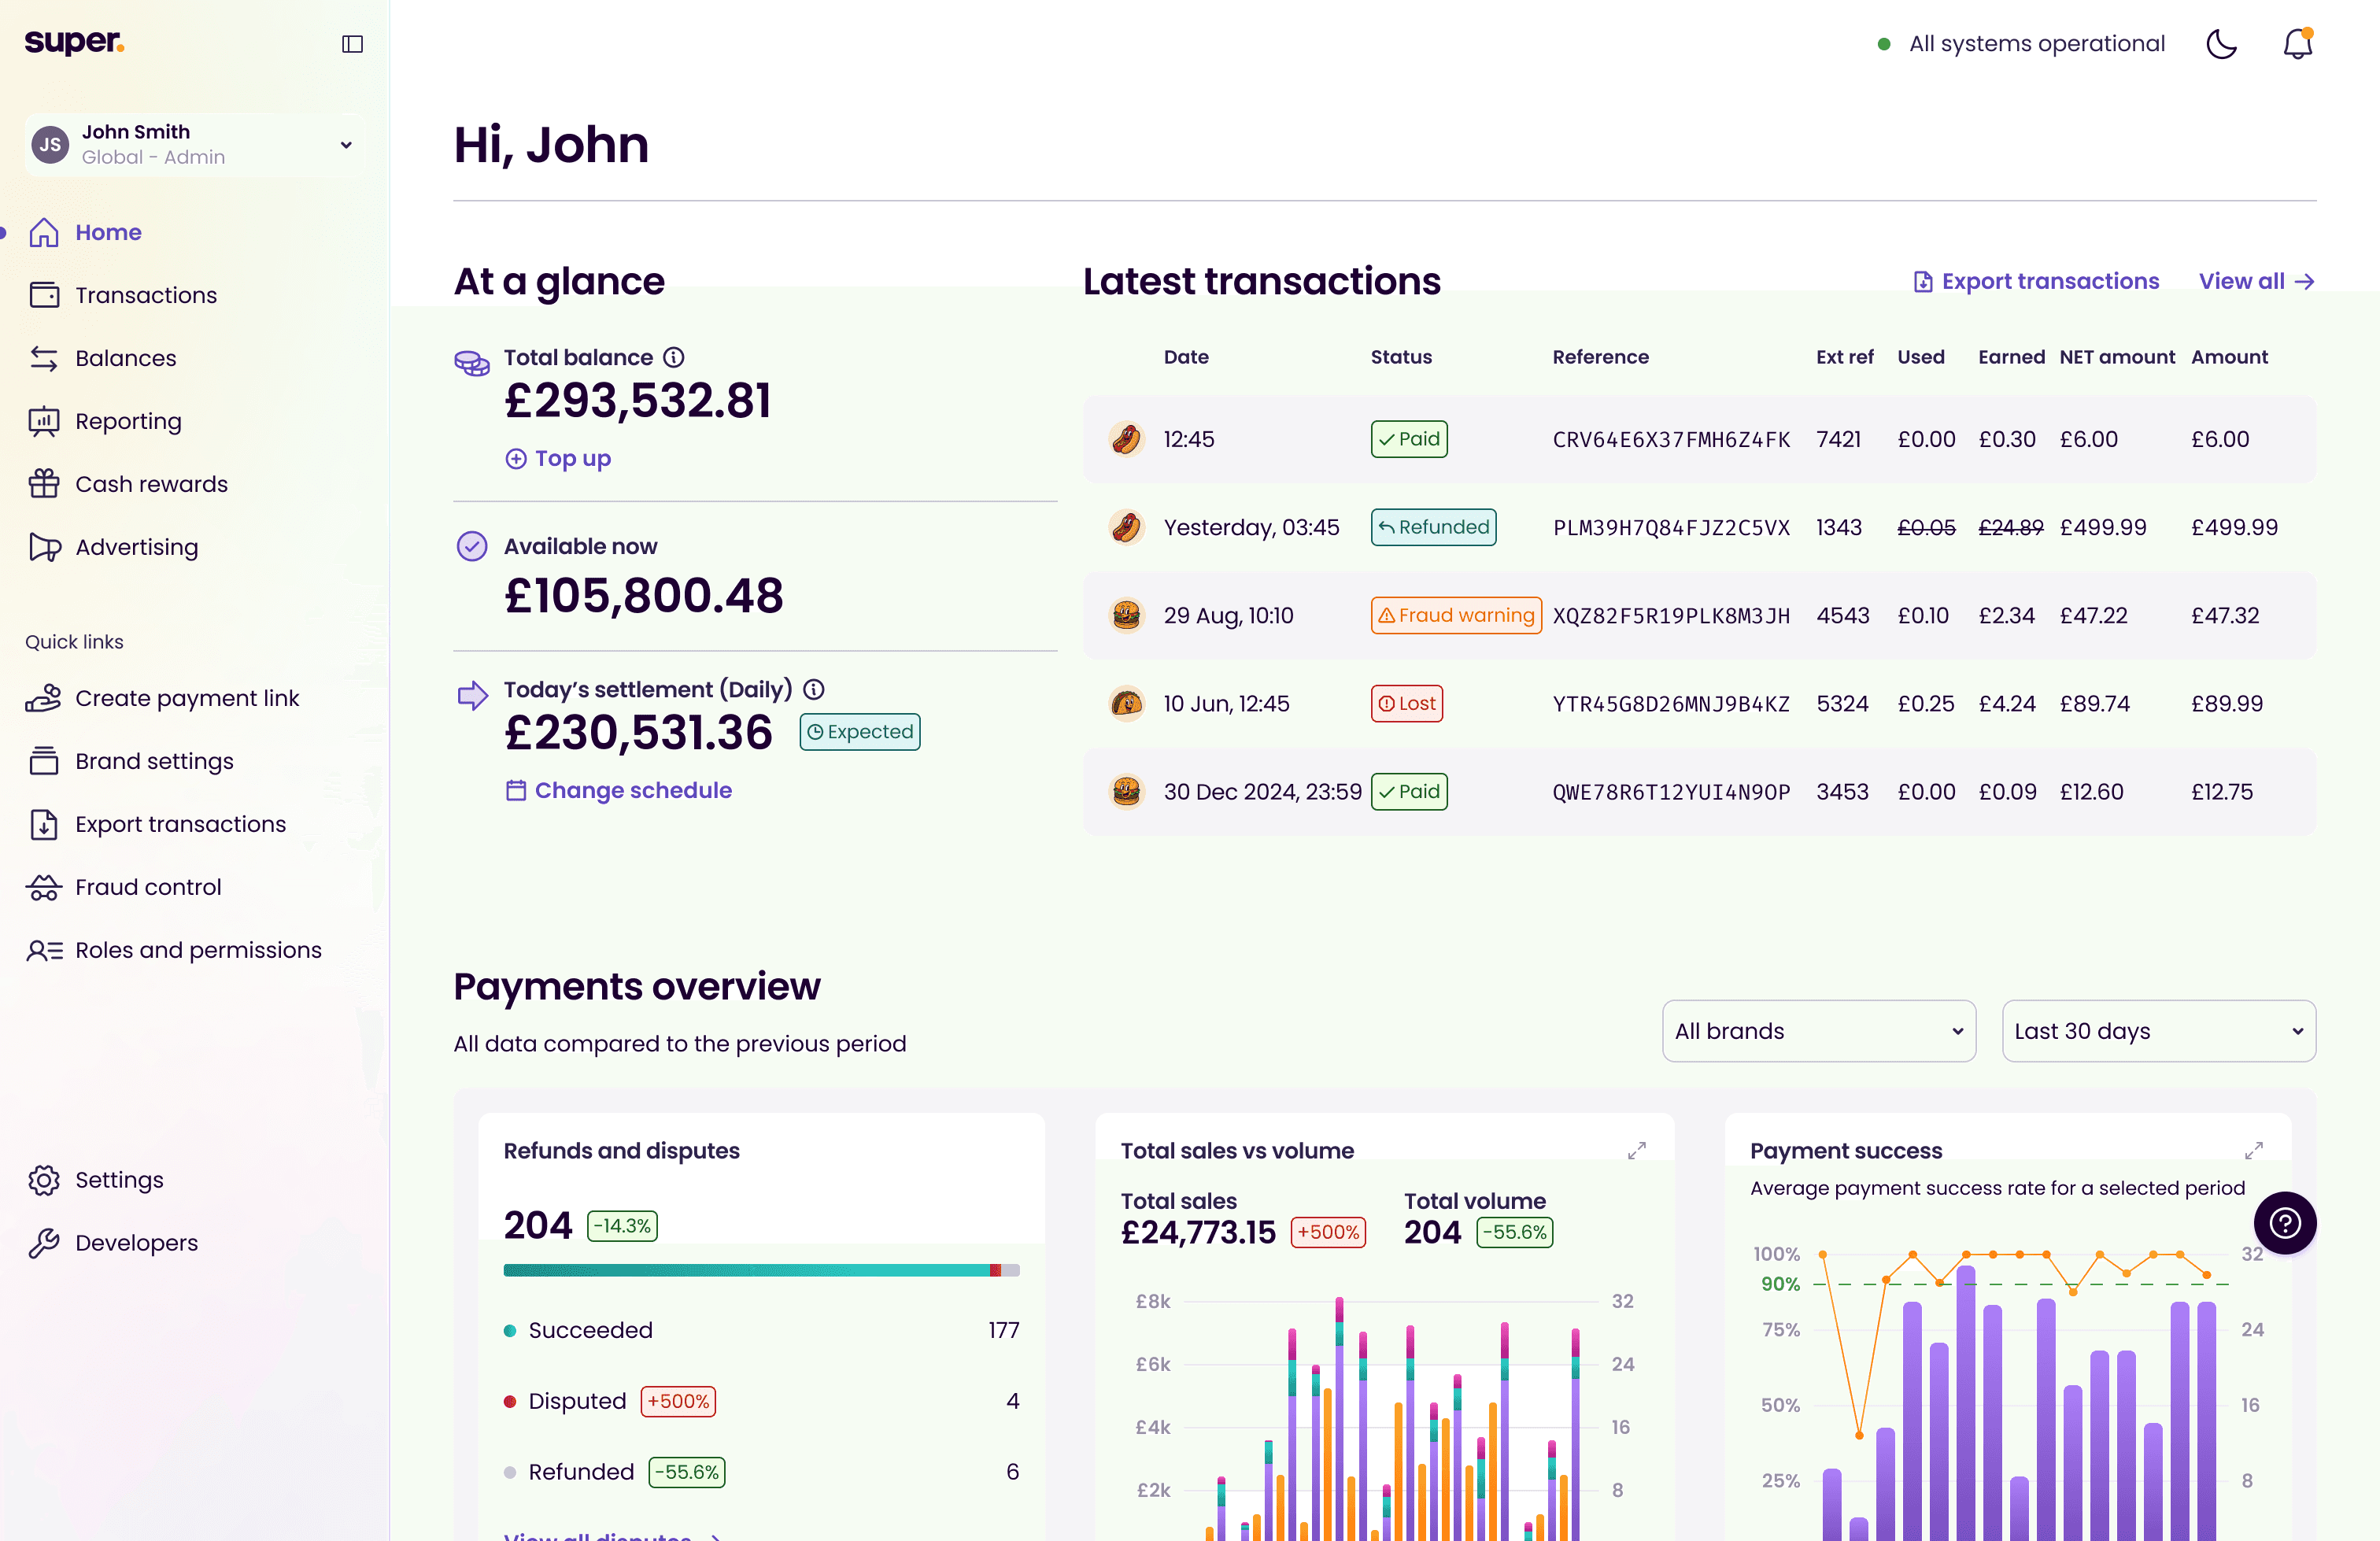Click View all transactions link
The height and width of the screenshot is (1541, 2380).
(2256, 281)
